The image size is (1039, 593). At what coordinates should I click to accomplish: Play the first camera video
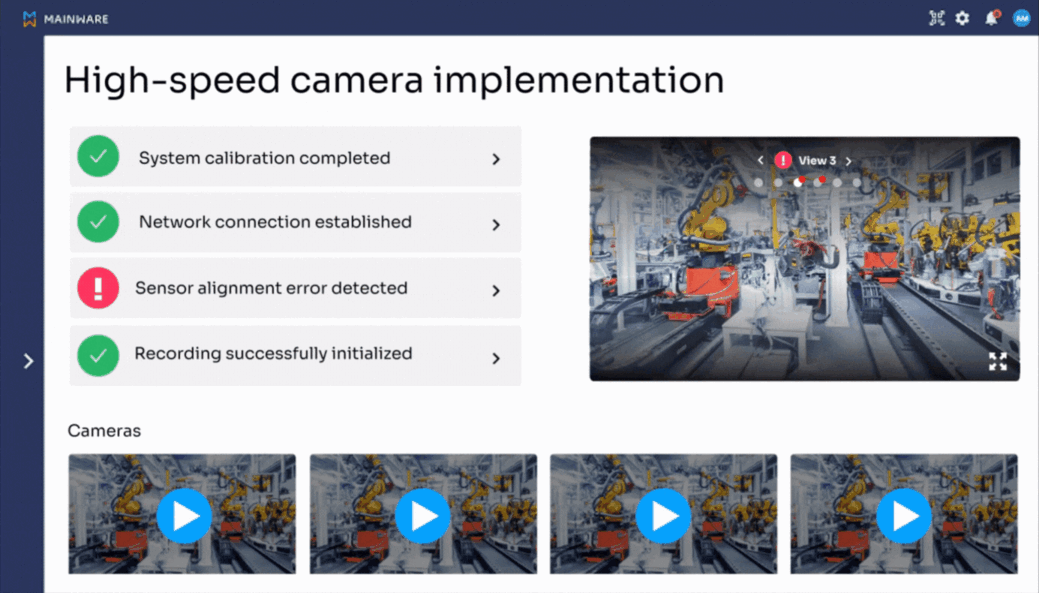[x=184, y=516]
